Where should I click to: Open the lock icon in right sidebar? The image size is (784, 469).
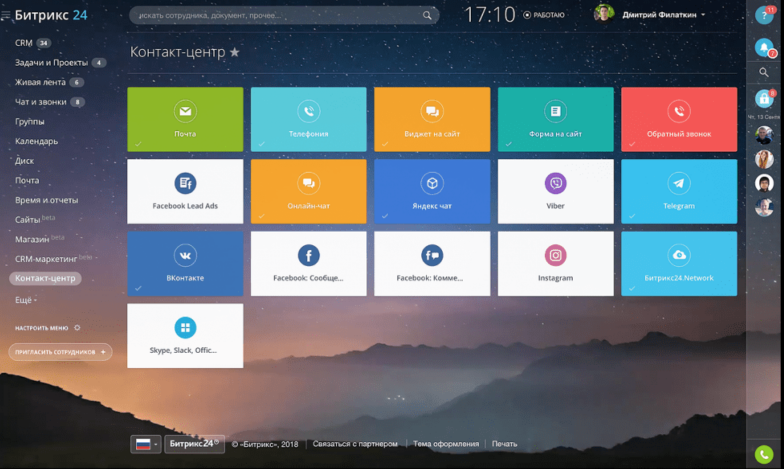[x=764, y=99]
